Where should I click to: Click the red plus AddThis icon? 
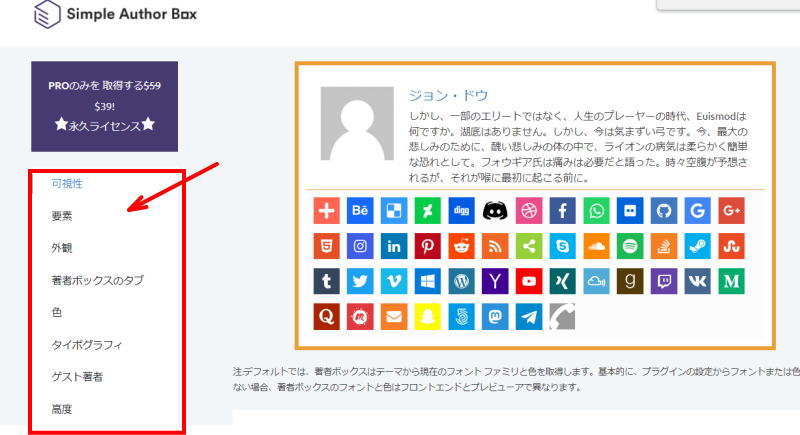click(x=327, y=211)
